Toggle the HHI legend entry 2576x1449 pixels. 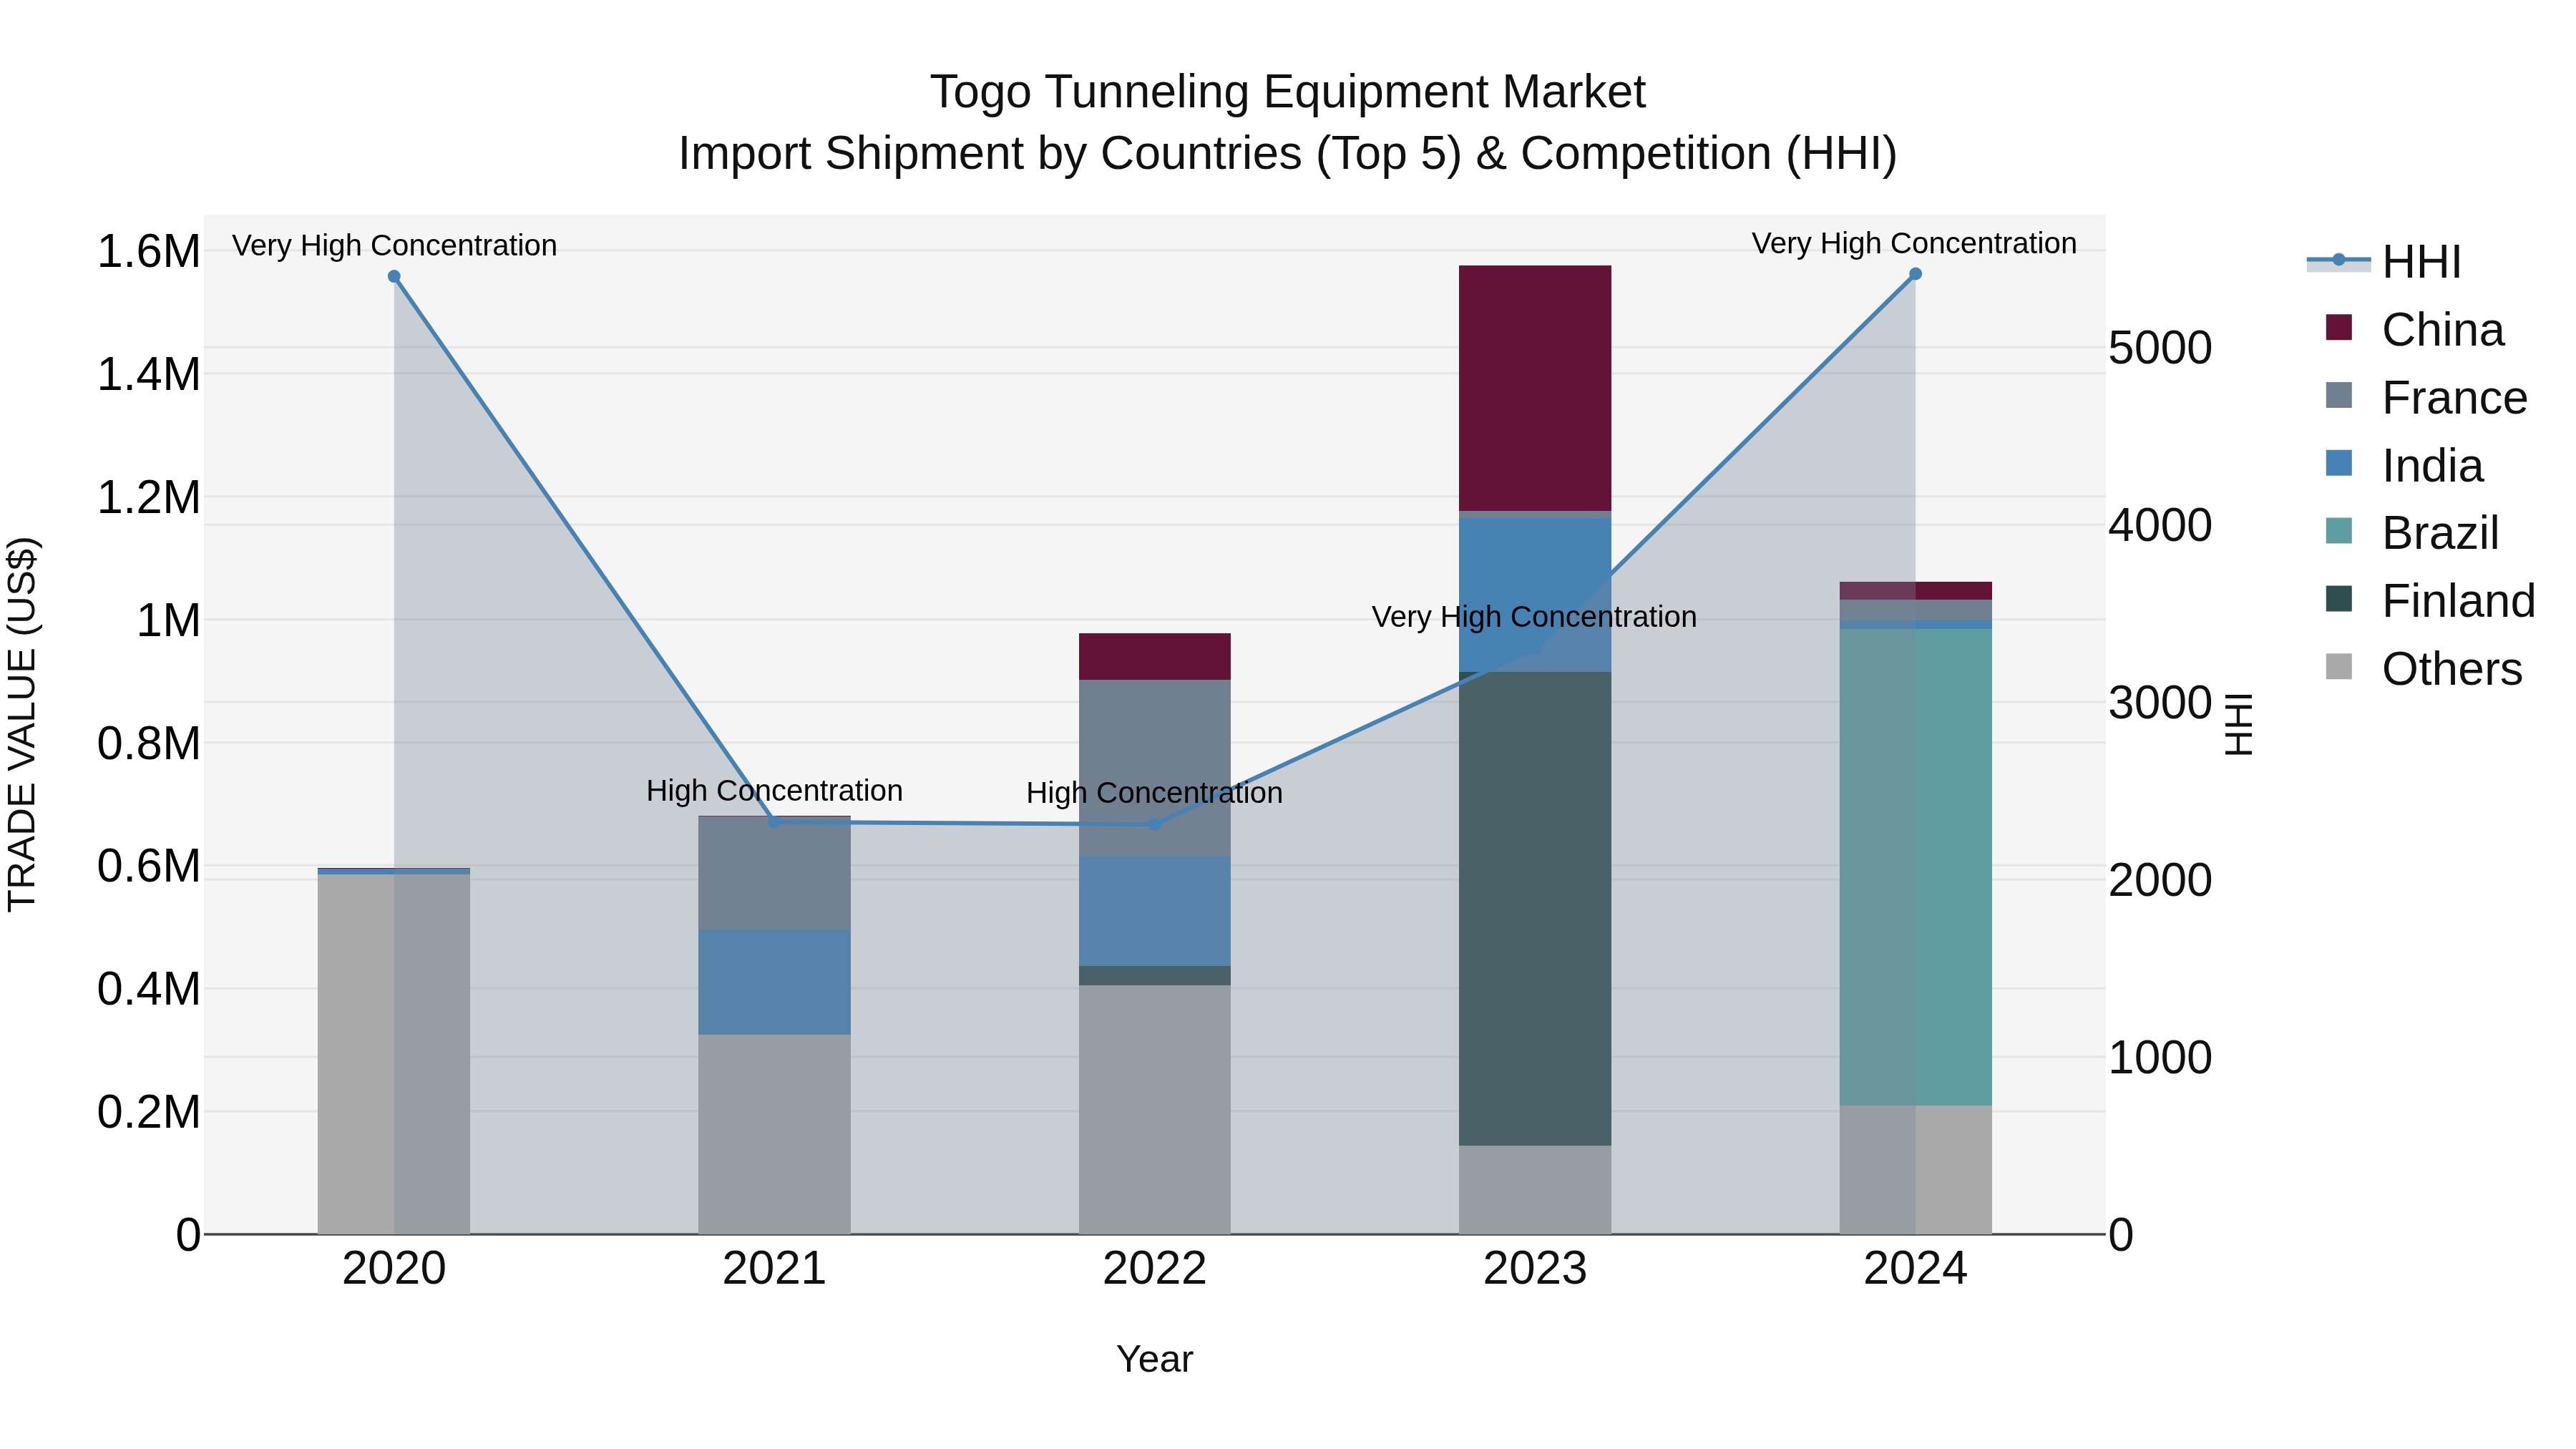[x=2420, y=262]
